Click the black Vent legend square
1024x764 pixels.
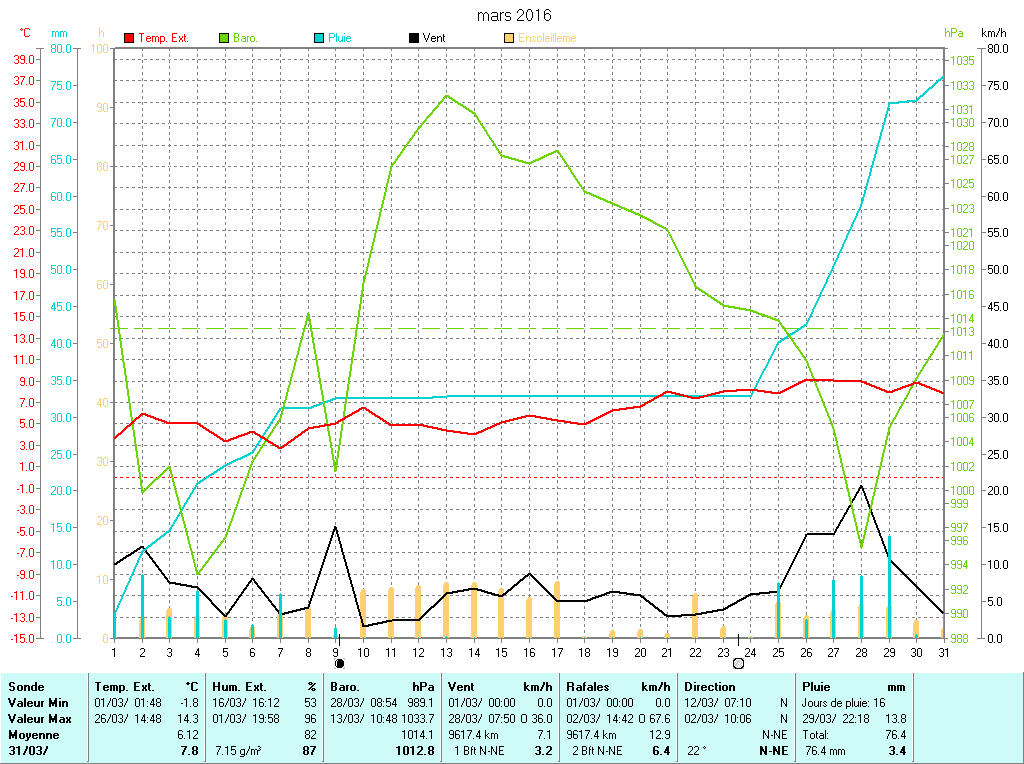pyautogui.click(x=414, y=38)
